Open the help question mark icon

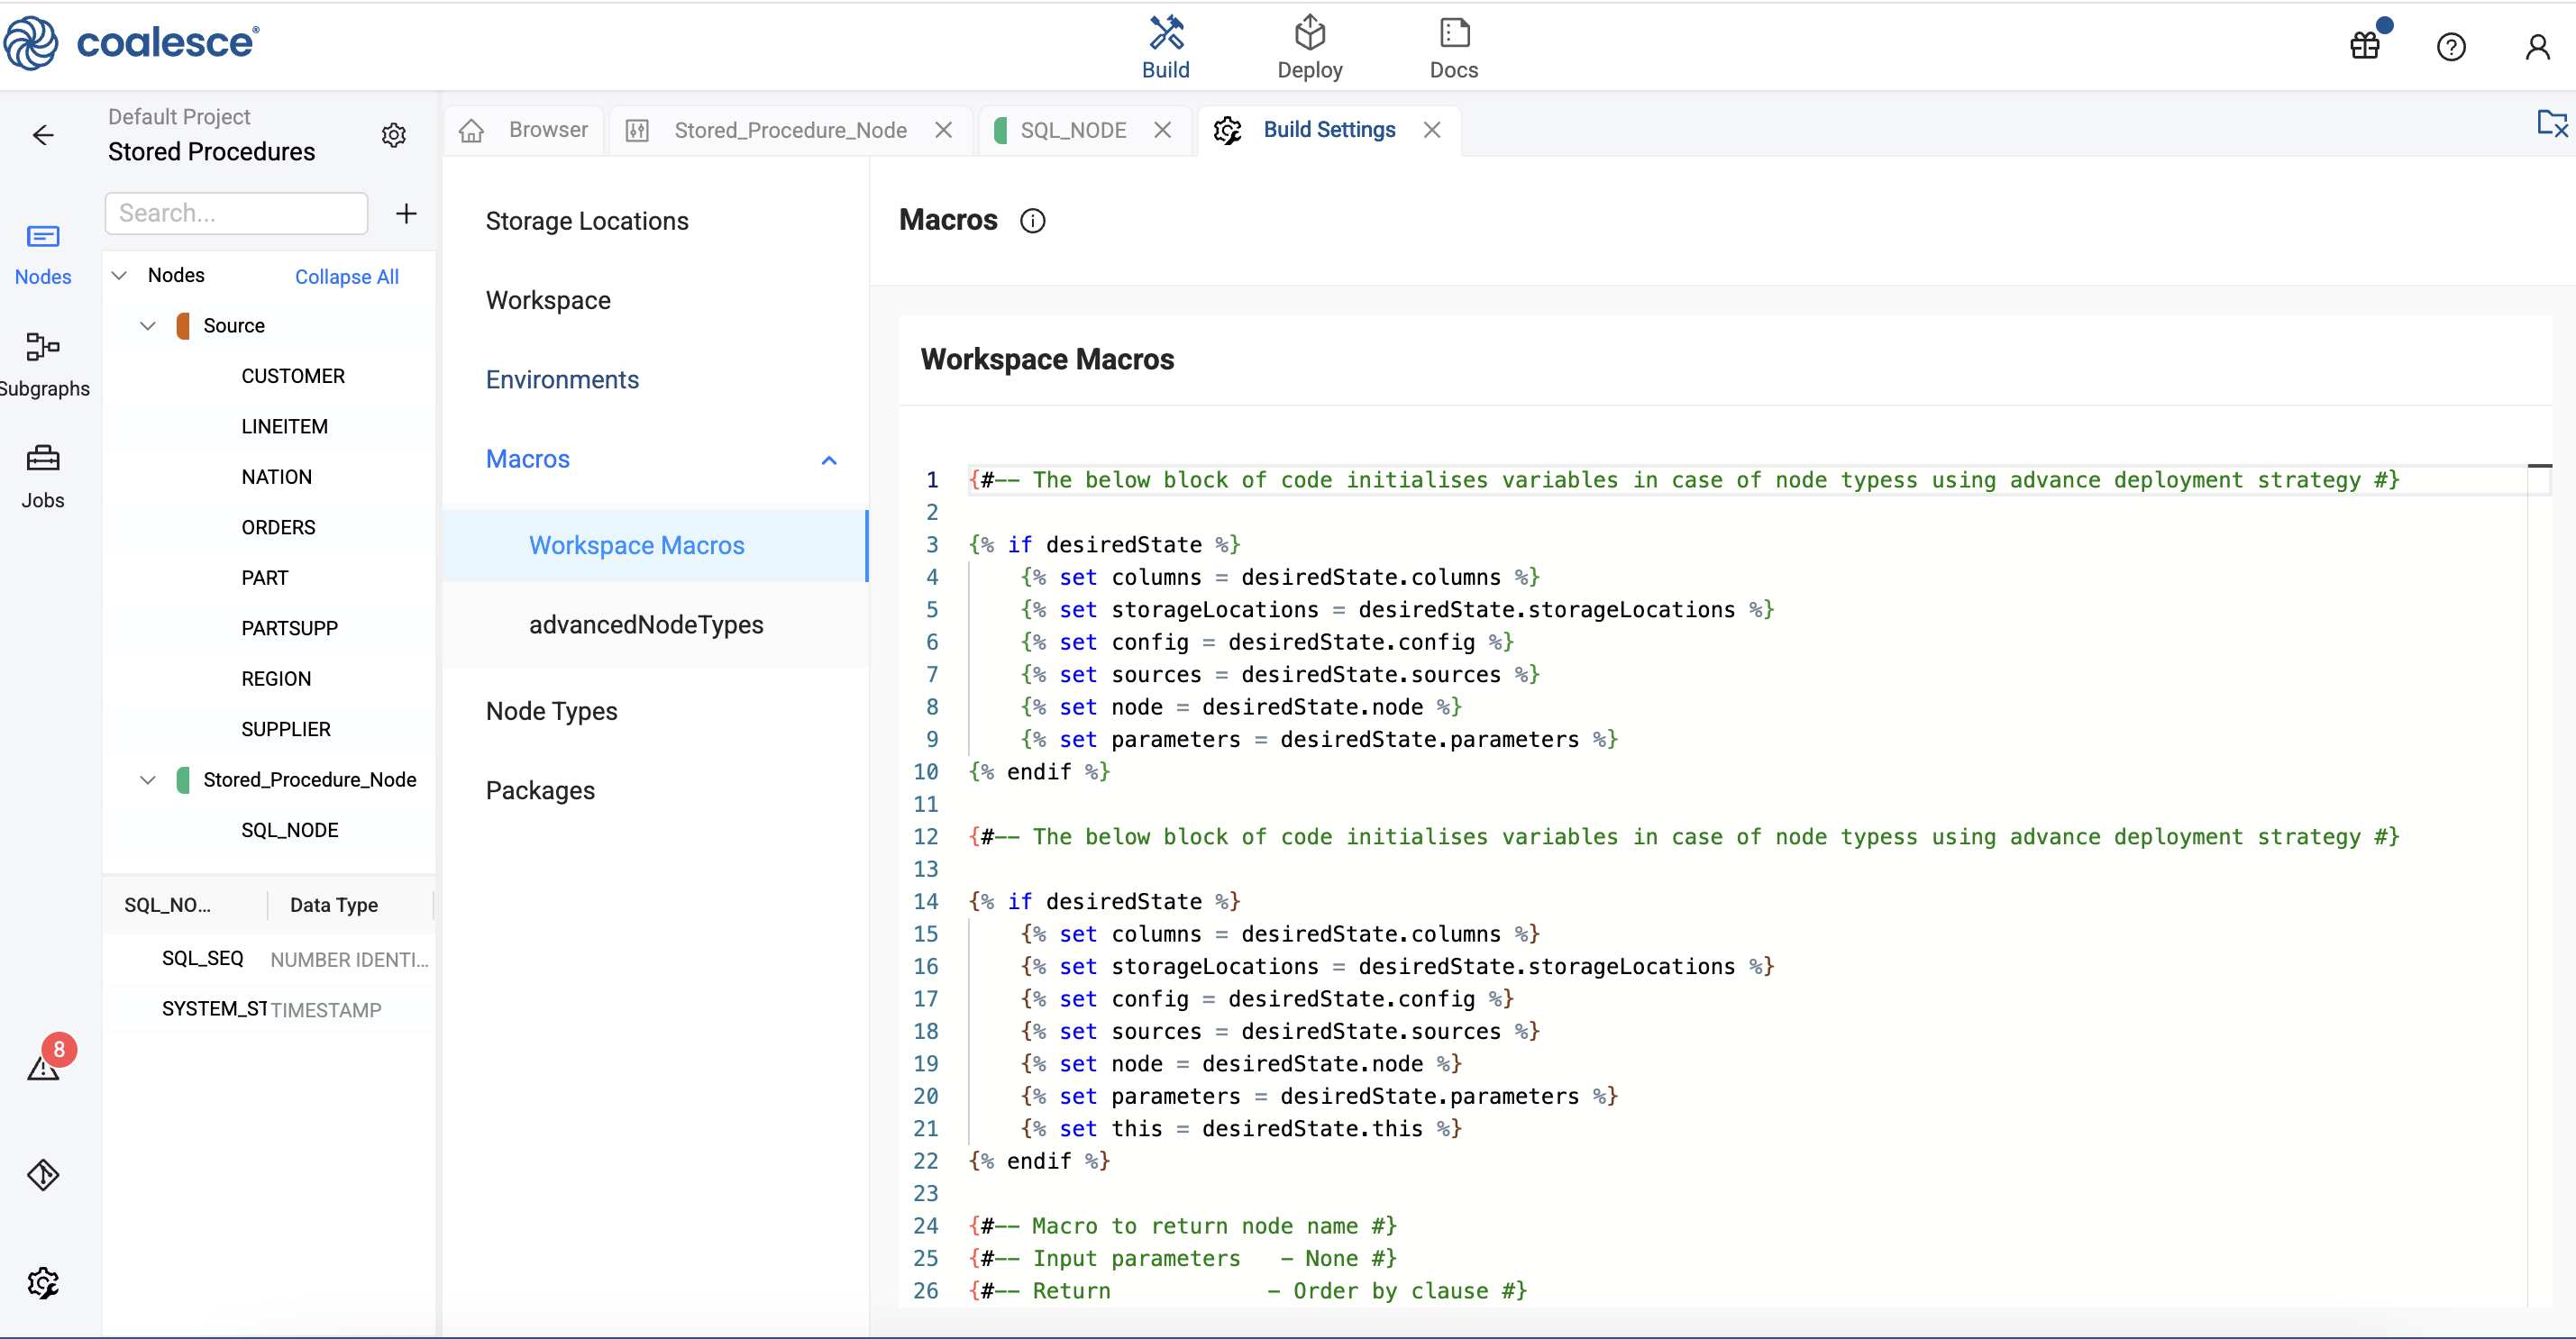pos(2451,46)
